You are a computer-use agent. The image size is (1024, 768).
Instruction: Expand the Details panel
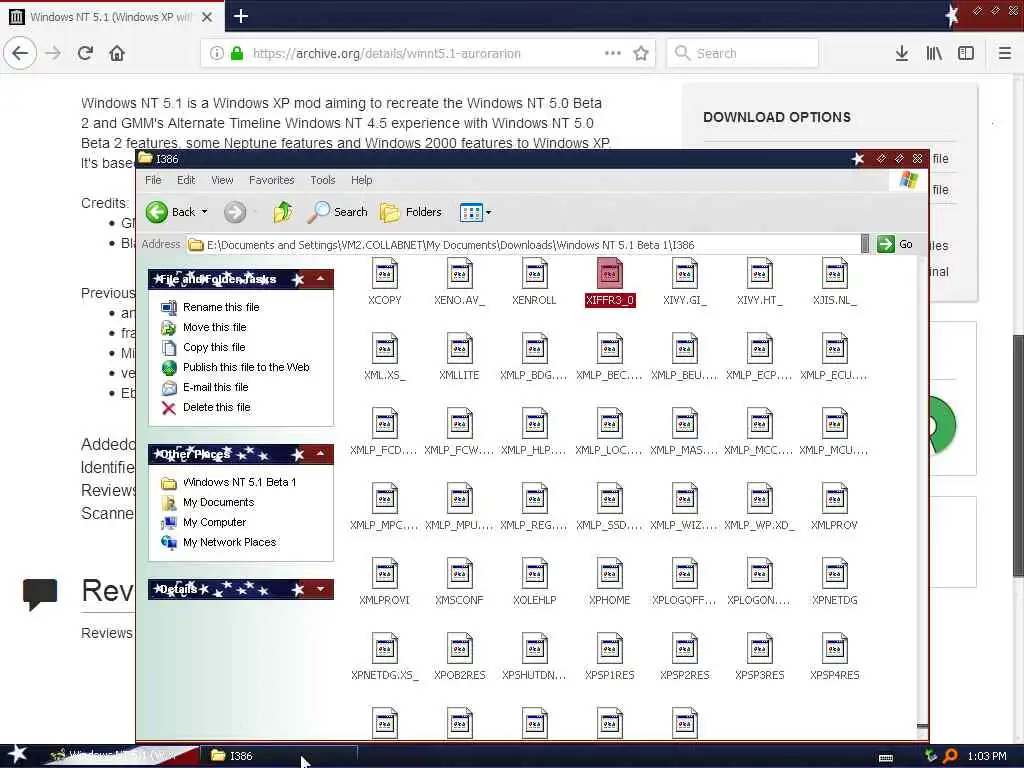[321, 589]
